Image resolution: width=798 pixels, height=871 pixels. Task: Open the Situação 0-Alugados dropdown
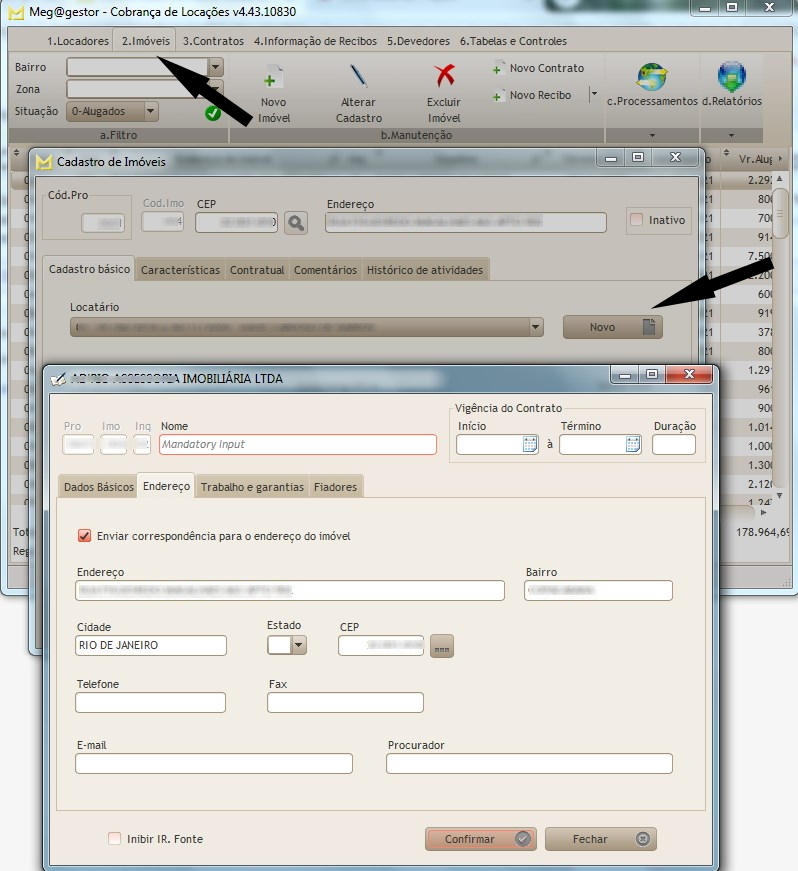(151, 112)
